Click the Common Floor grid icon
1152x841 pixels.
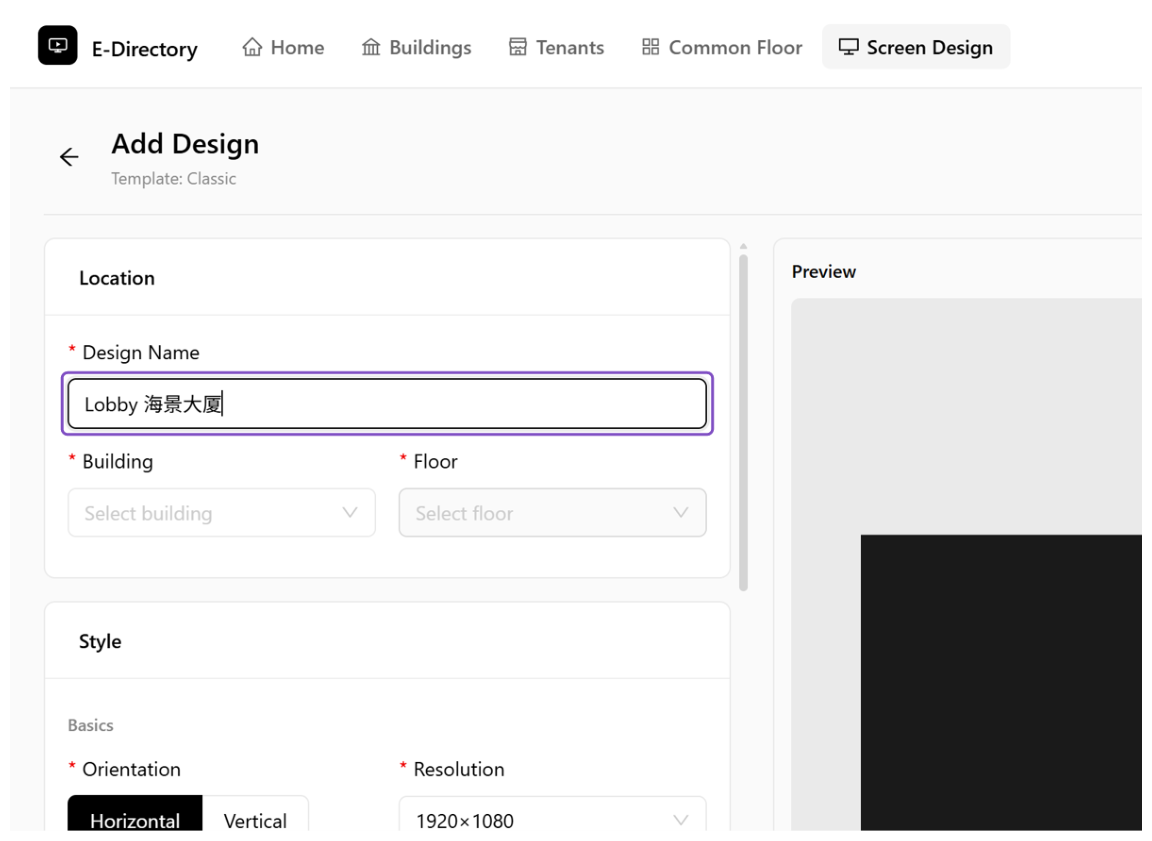coord(650,47)
